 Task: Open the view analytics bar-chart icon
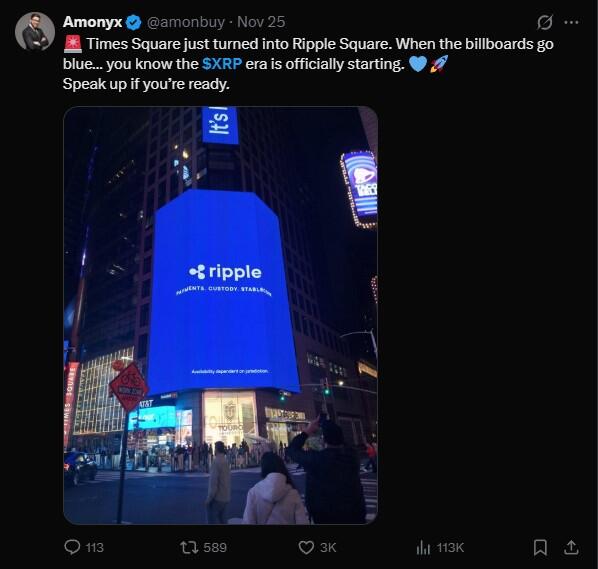point(423,547)
